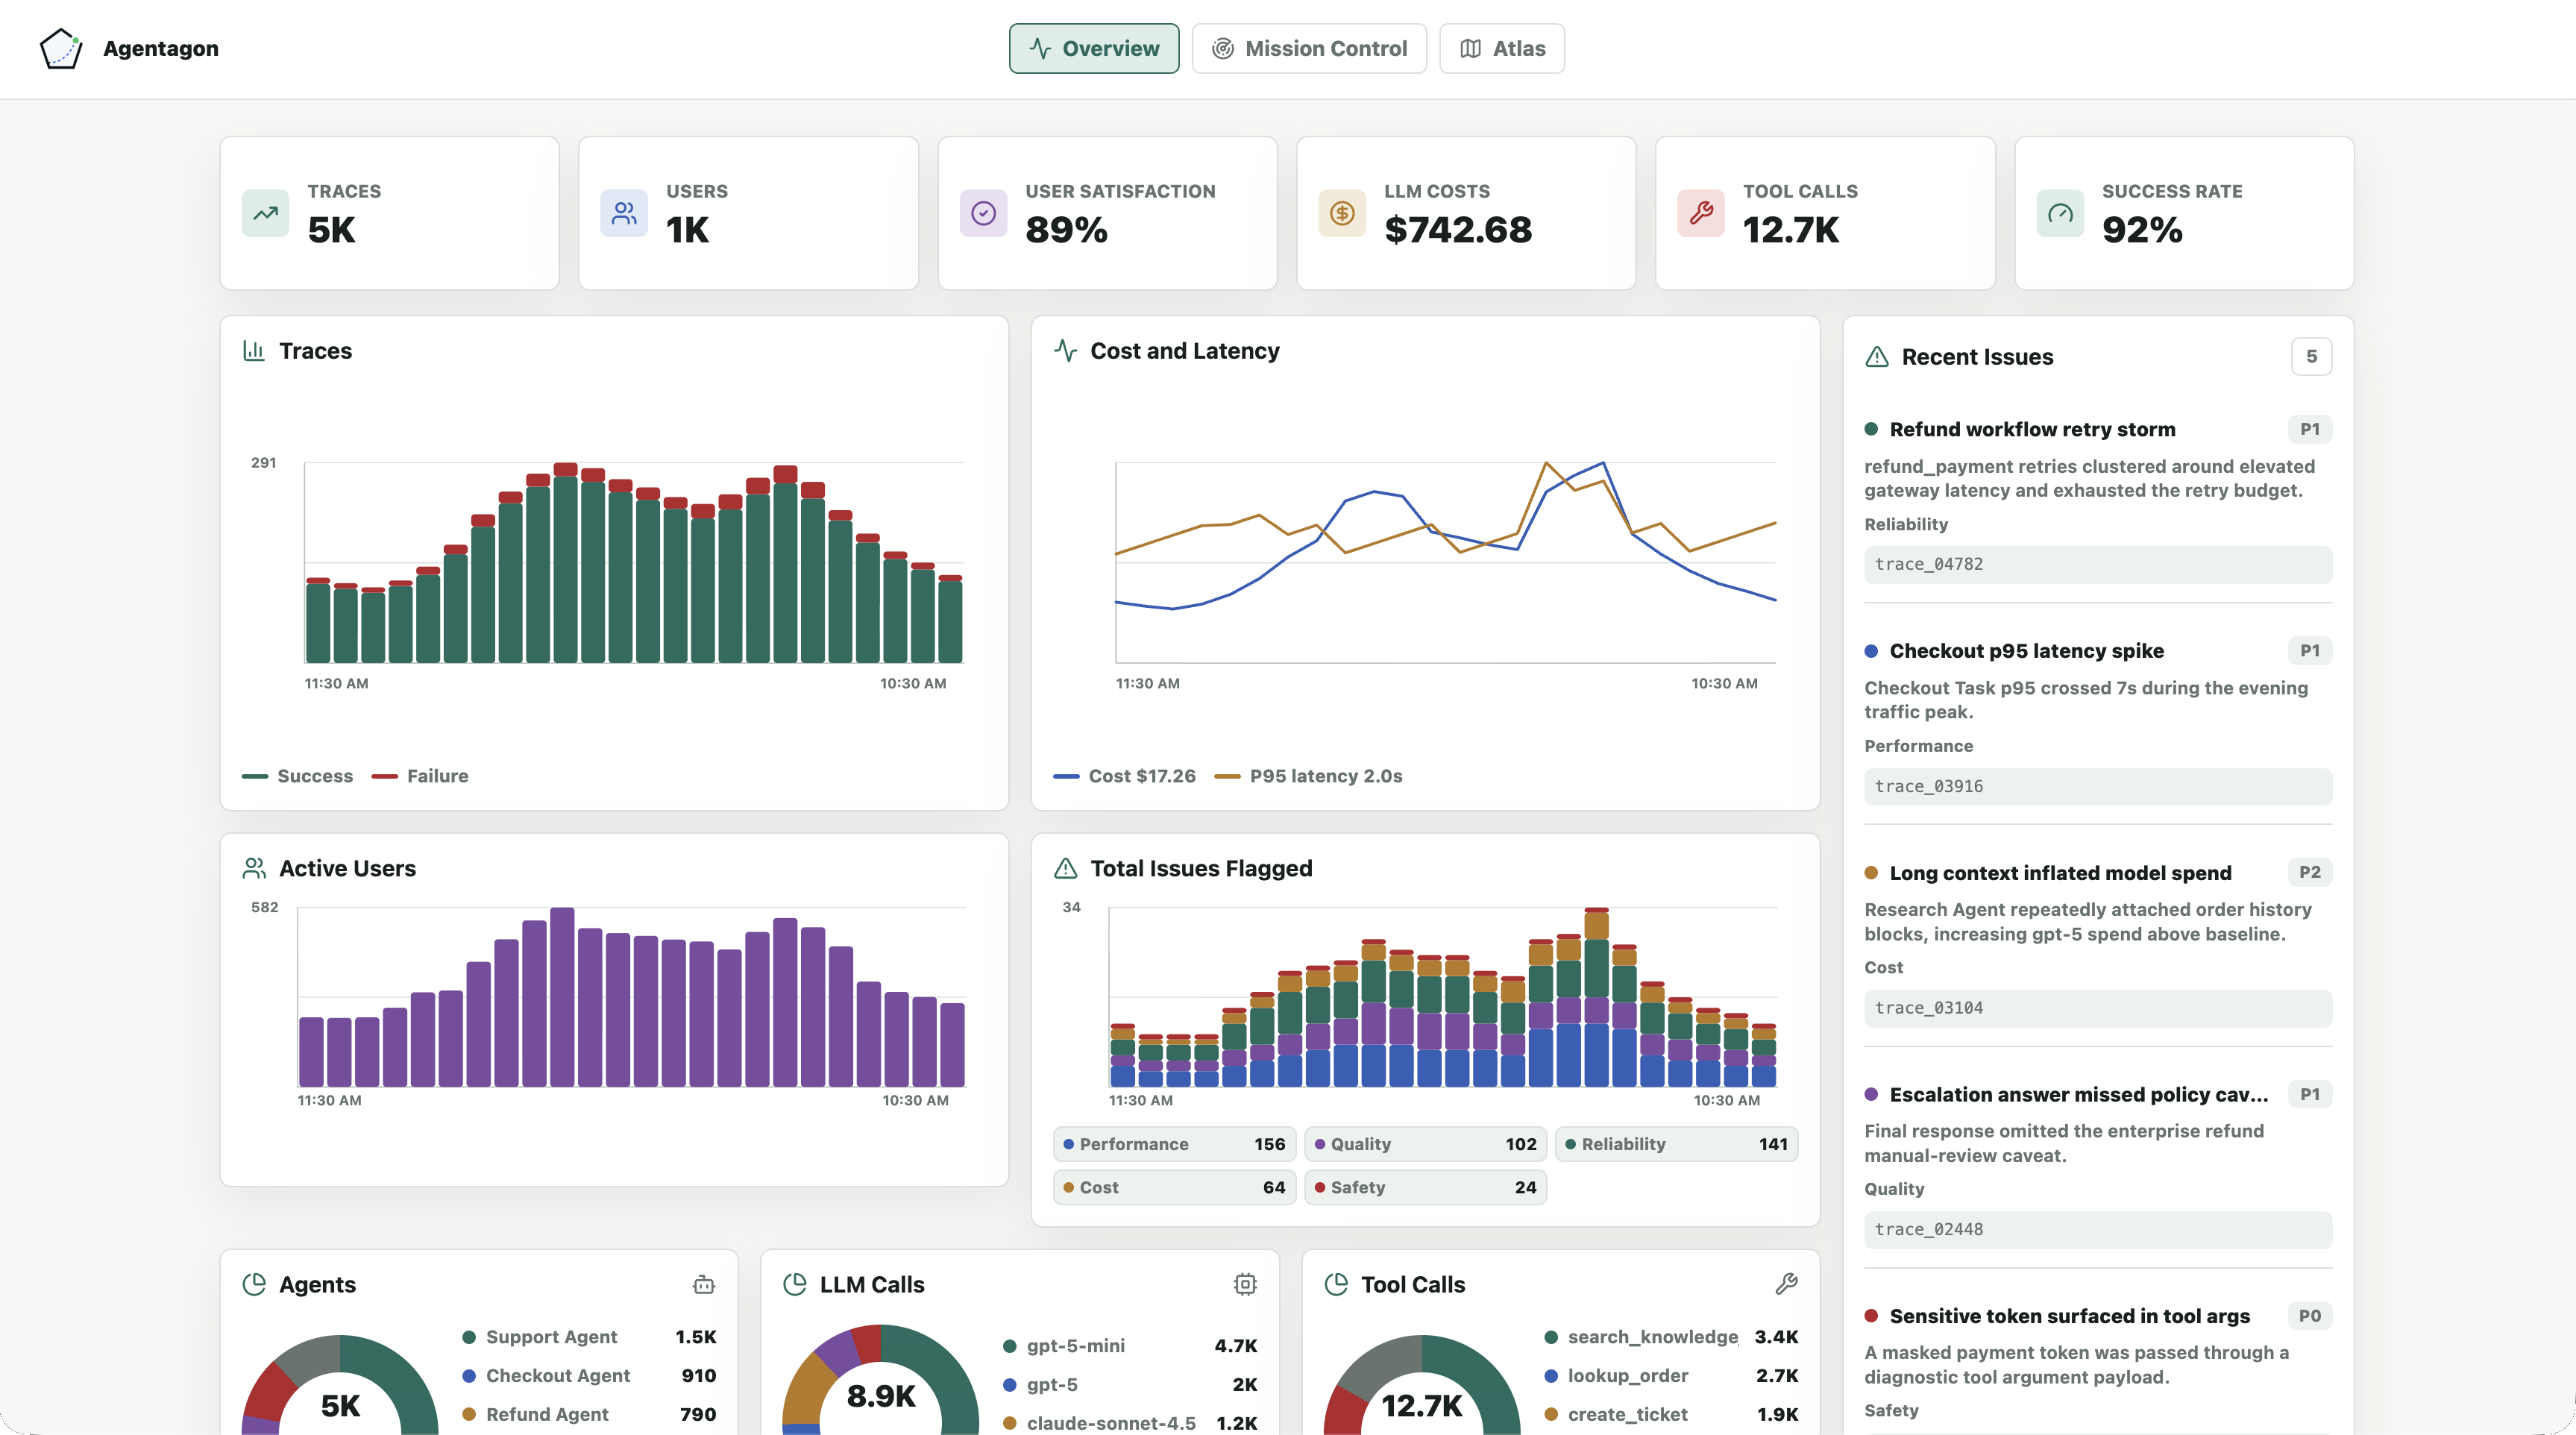Click the 92% success rate value
Screen dimensions: 2576x1435
pyautogui.click(x=2142, y=230)
